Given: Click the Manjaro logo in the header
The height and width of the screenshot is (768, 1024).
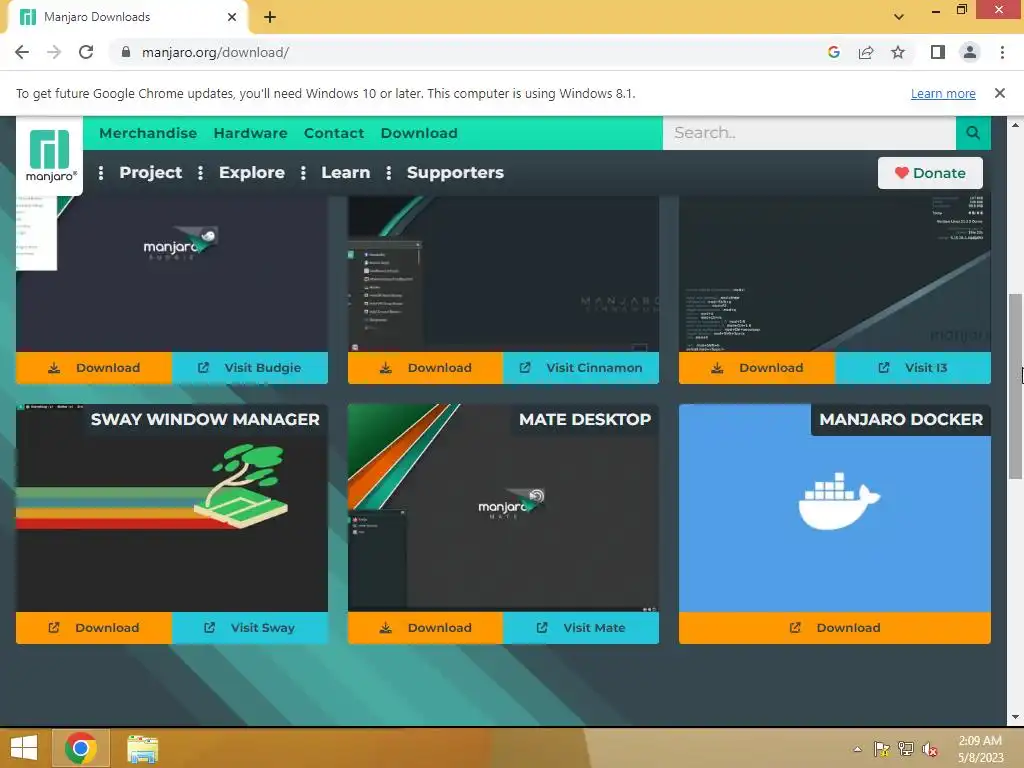Looking at the screenshot, I should coord(50,155).
